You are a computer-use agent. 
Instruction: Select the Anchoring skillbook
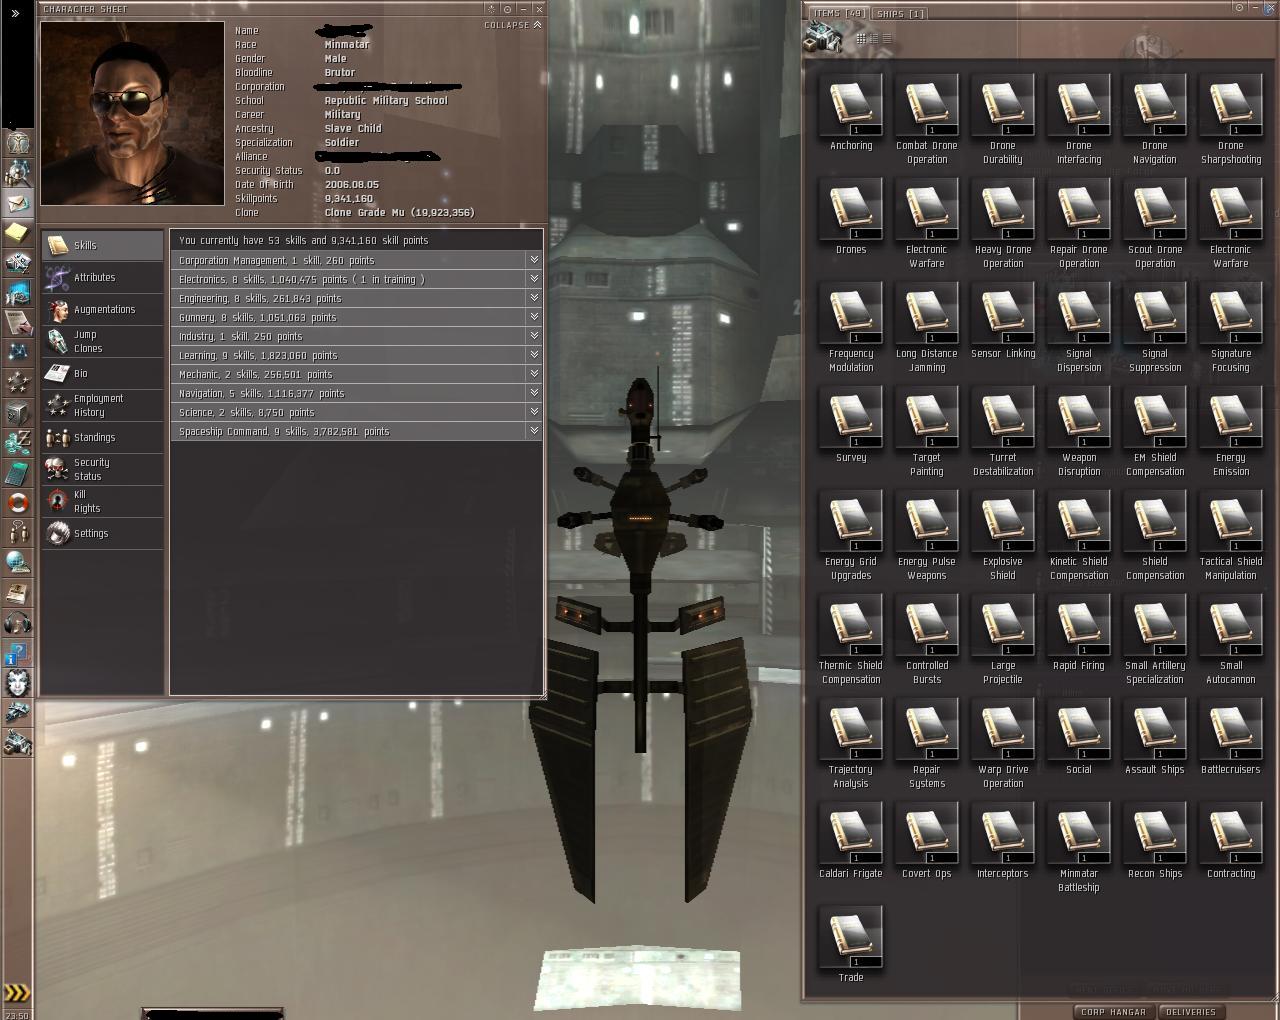(x=851, y=113)
